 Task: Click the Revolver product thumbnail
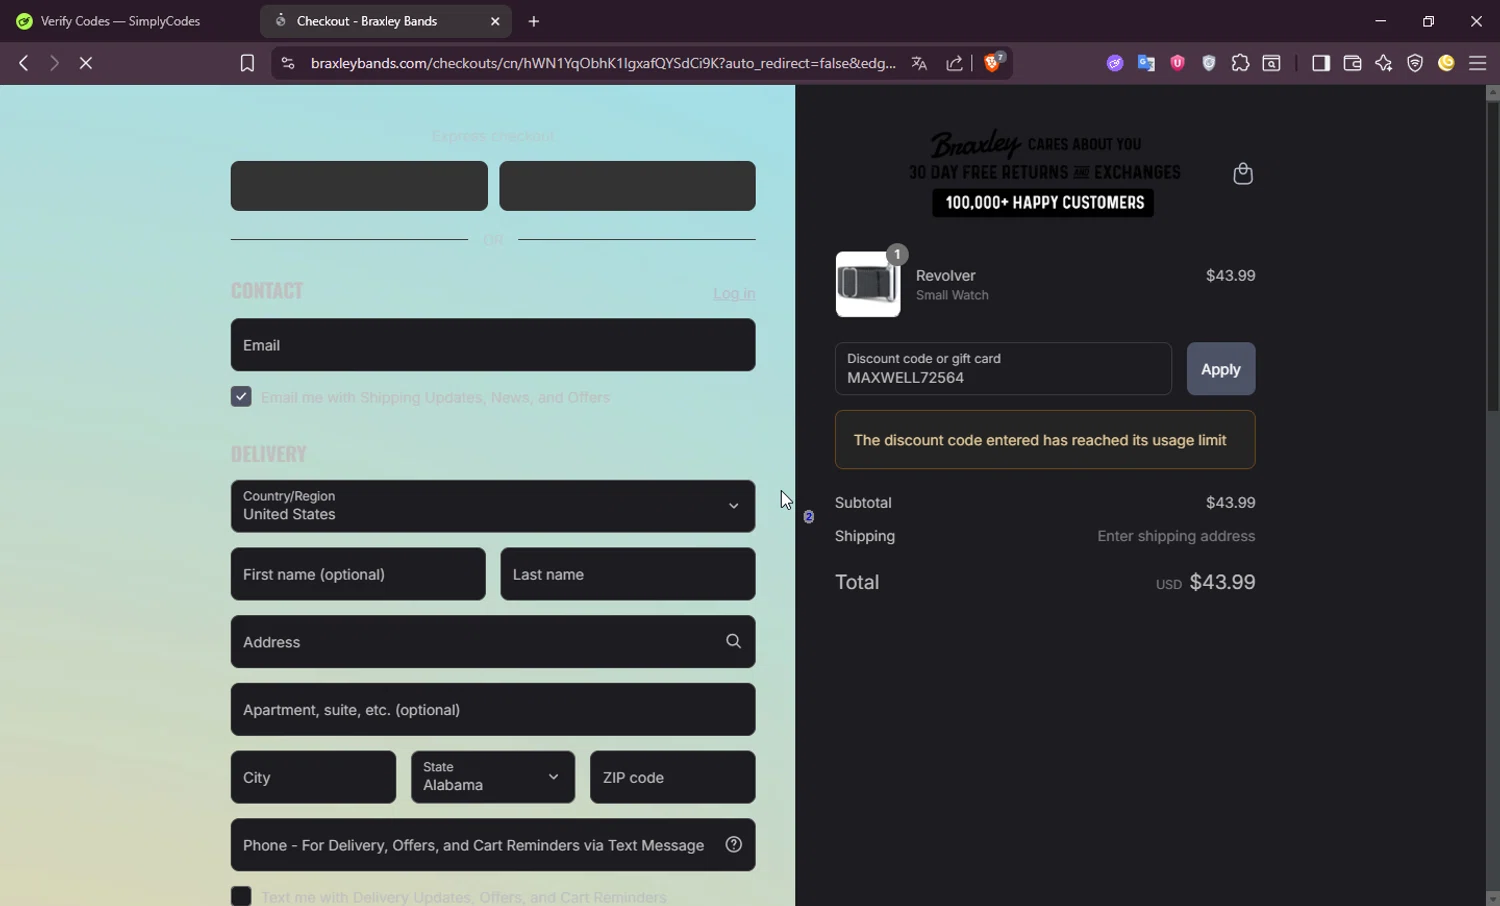(x=868, y=284)
